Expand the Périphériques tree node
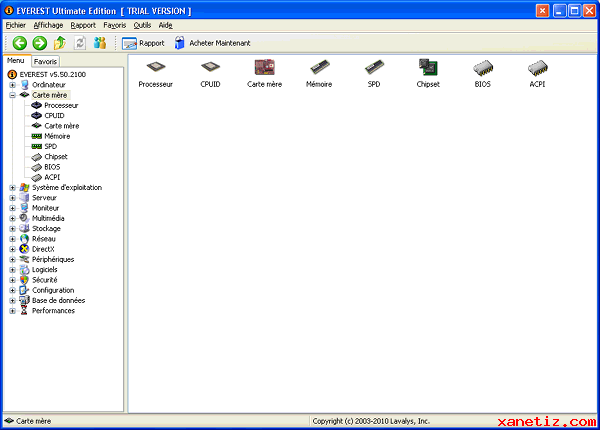 tap(12, 260)
